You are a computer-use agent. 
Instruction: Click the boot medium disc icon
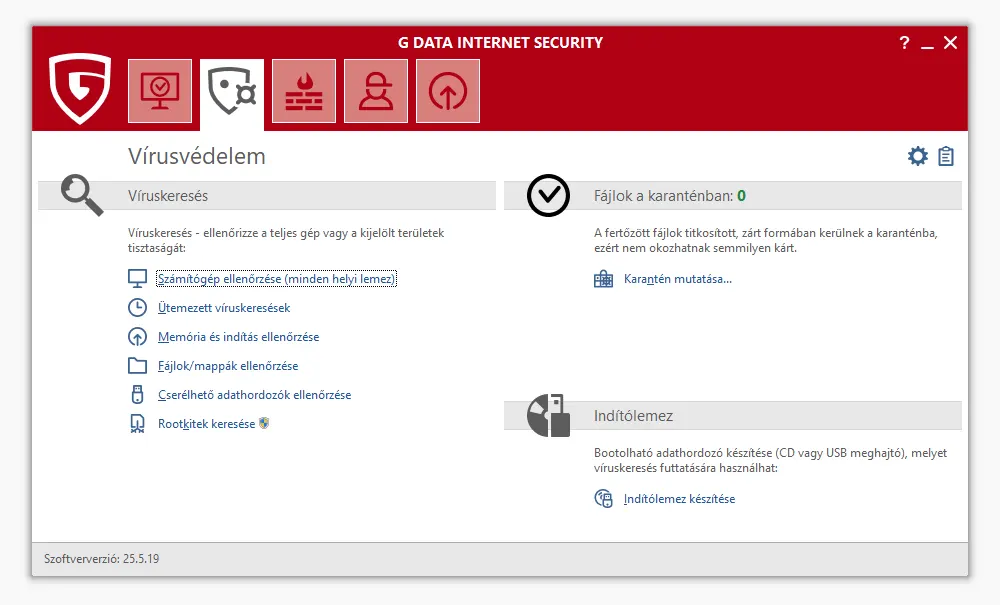[549, 415]
